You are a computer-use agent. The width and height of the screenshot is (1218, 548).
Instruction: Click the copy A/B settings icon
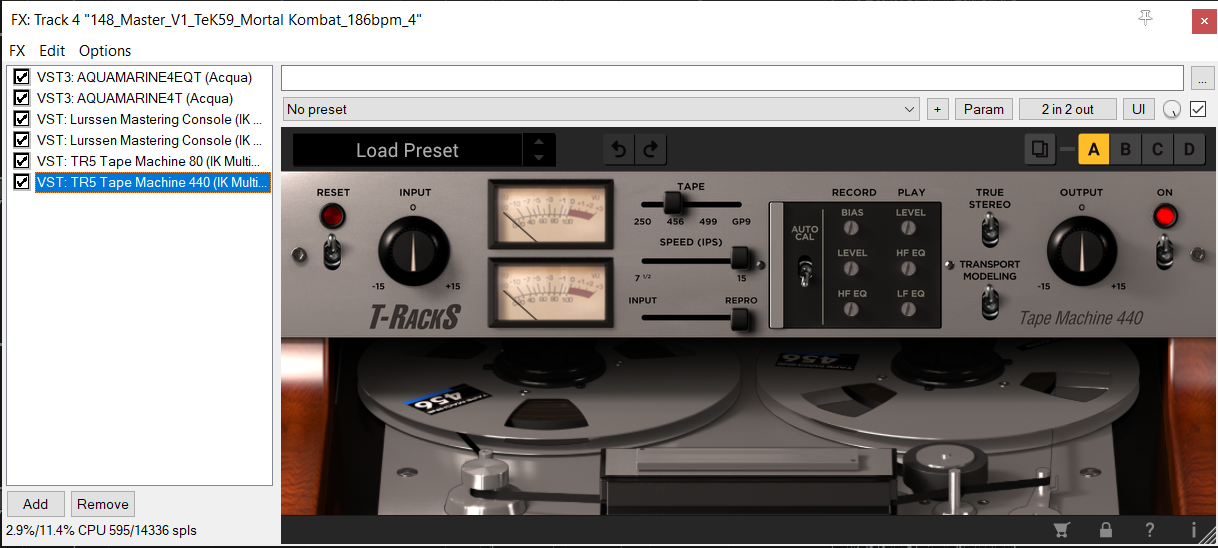coord(1041,150)
